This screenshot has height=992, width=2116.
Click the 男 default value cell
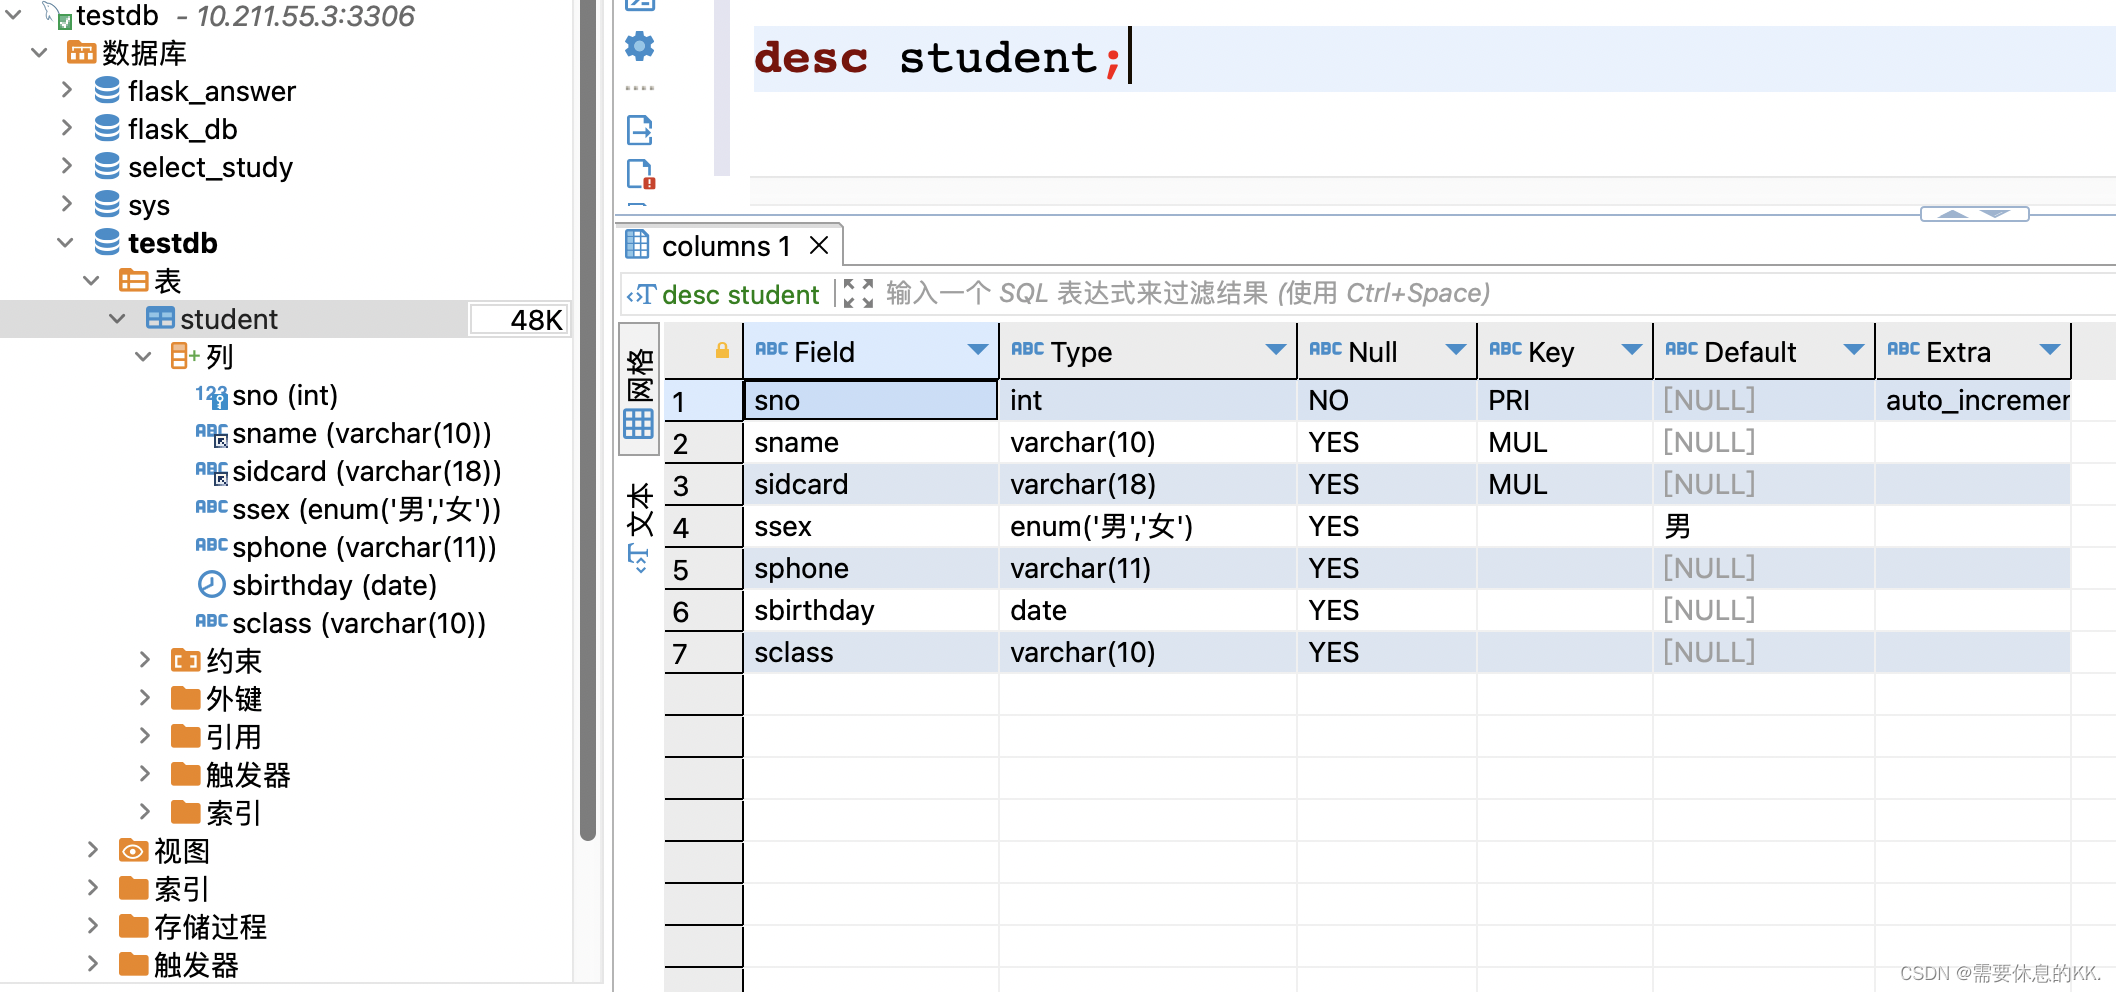tap(1764, 526)
